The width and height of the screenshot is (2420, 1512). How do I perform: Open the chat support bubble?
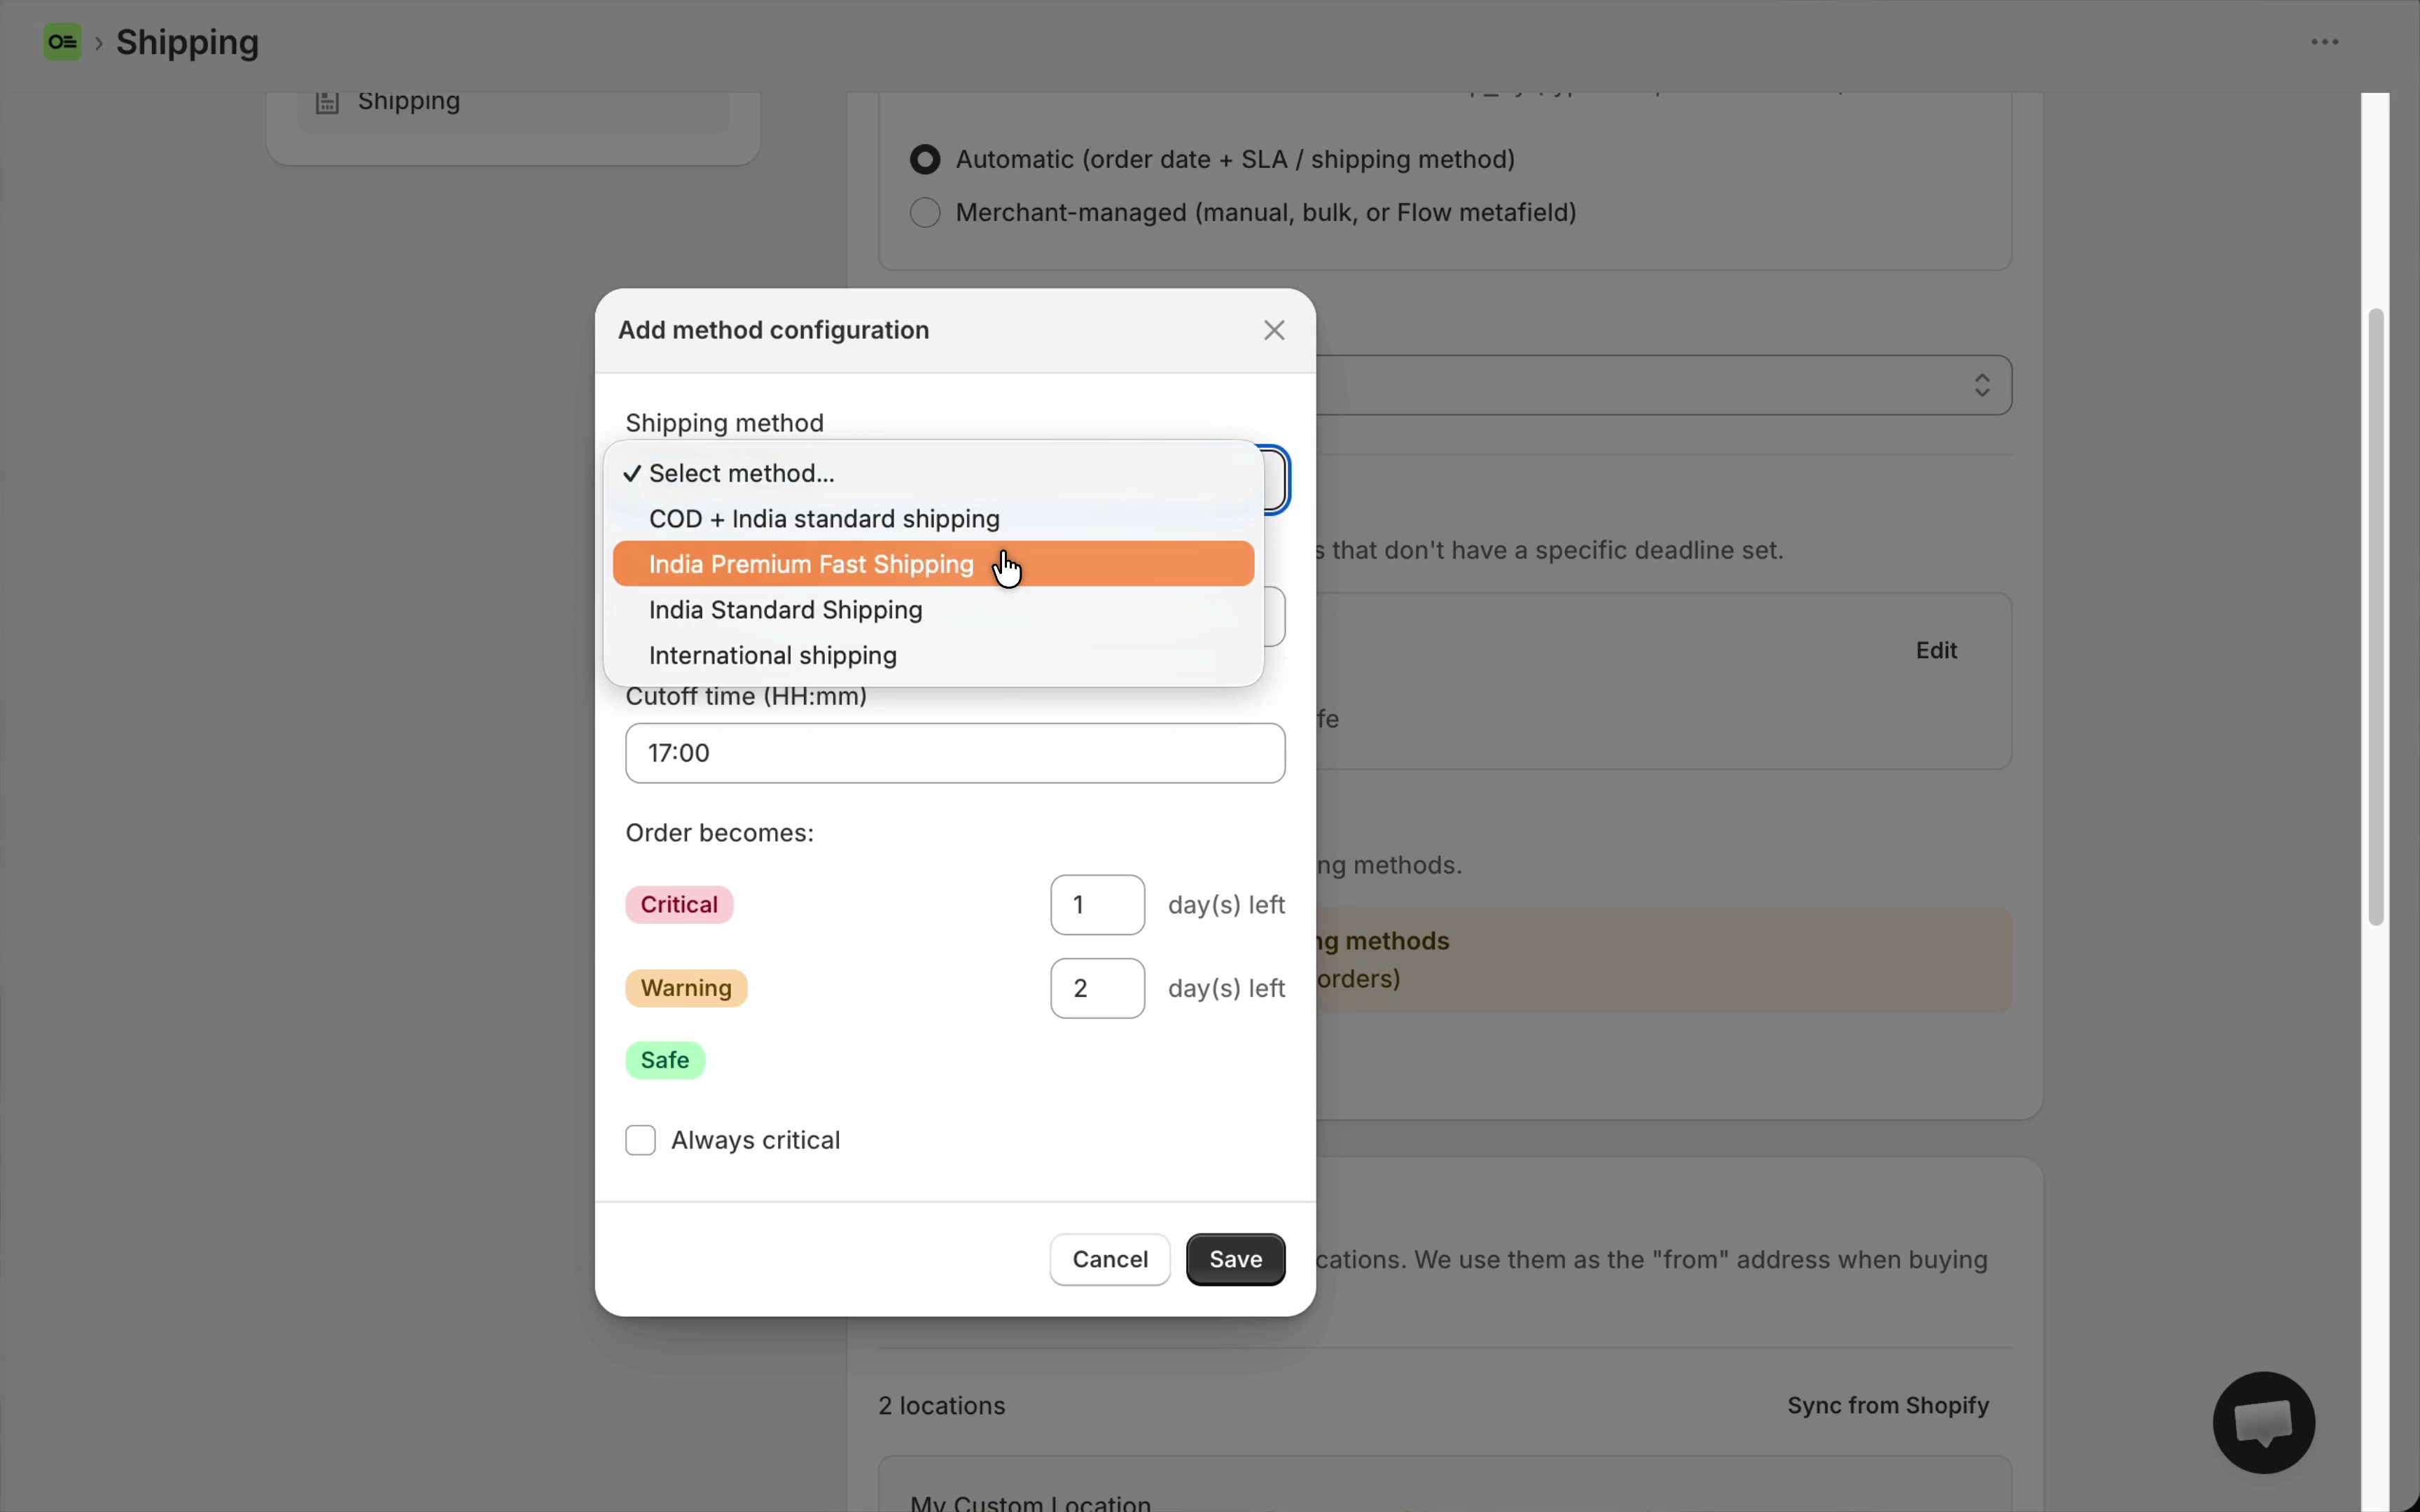click(x=2264, y=1422)
